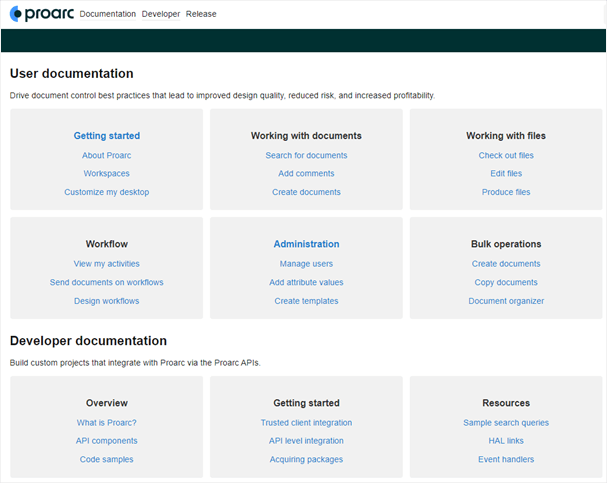Viewport: 607px width, 483px height.
Task: Open the Add comments link
Action: (x=306, y=173)
